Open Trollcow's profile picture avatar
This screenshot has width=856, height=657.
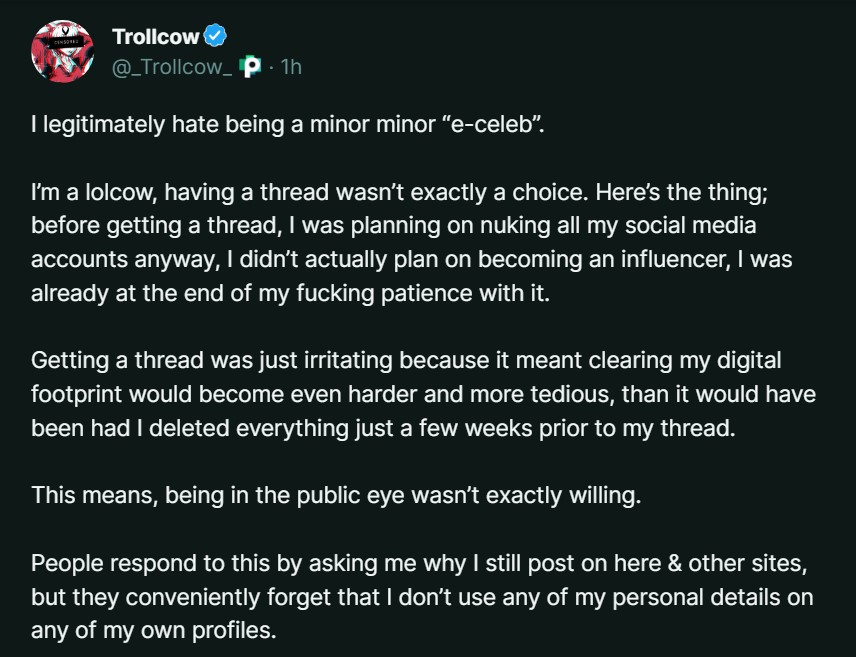pyautogui.click(x=62, y=51)
